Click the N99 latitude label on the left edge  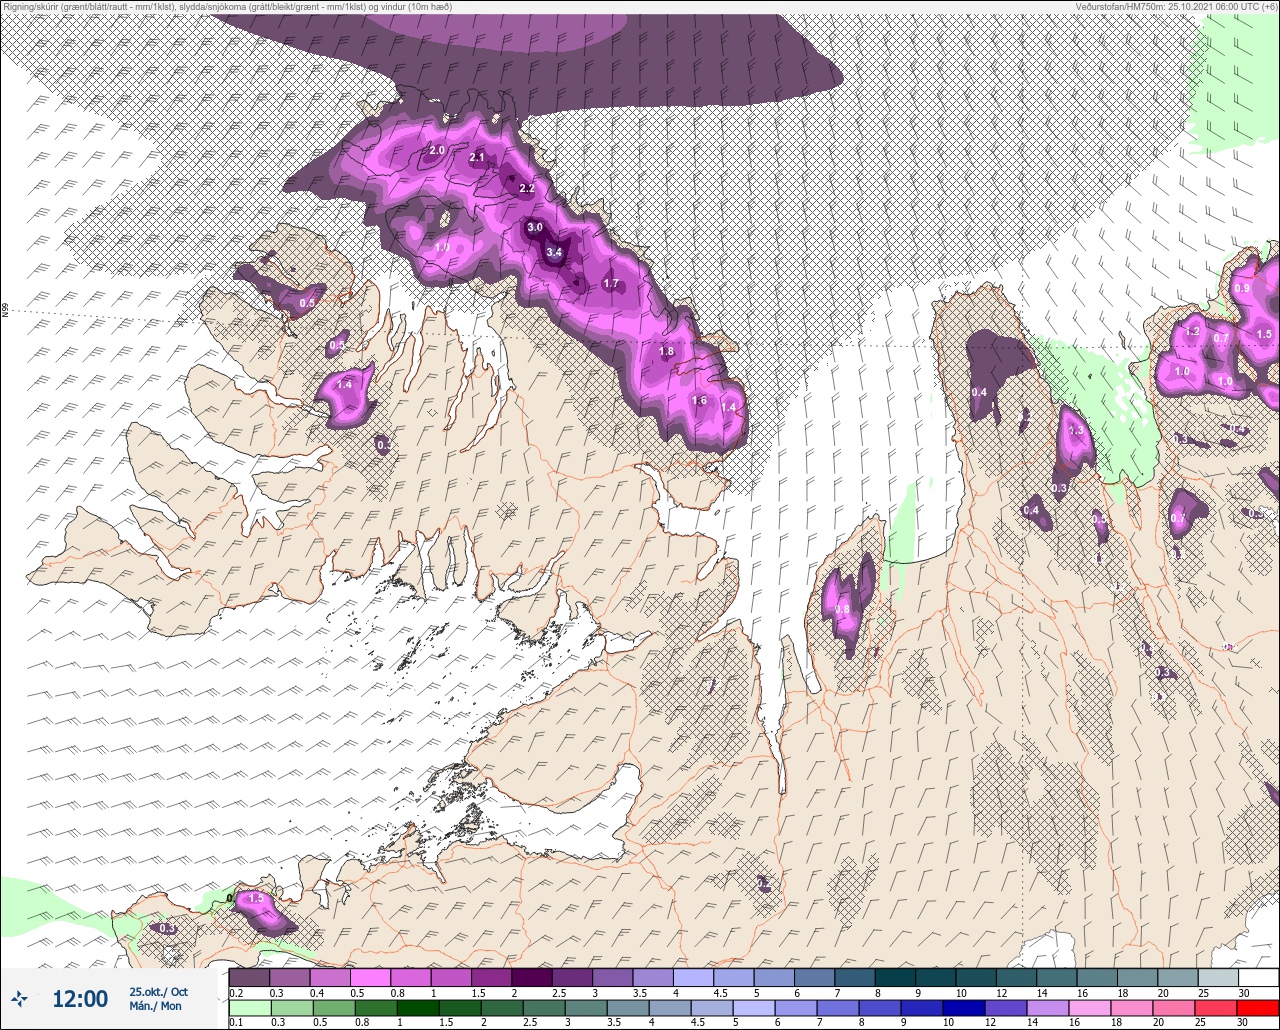pos(5,311)
